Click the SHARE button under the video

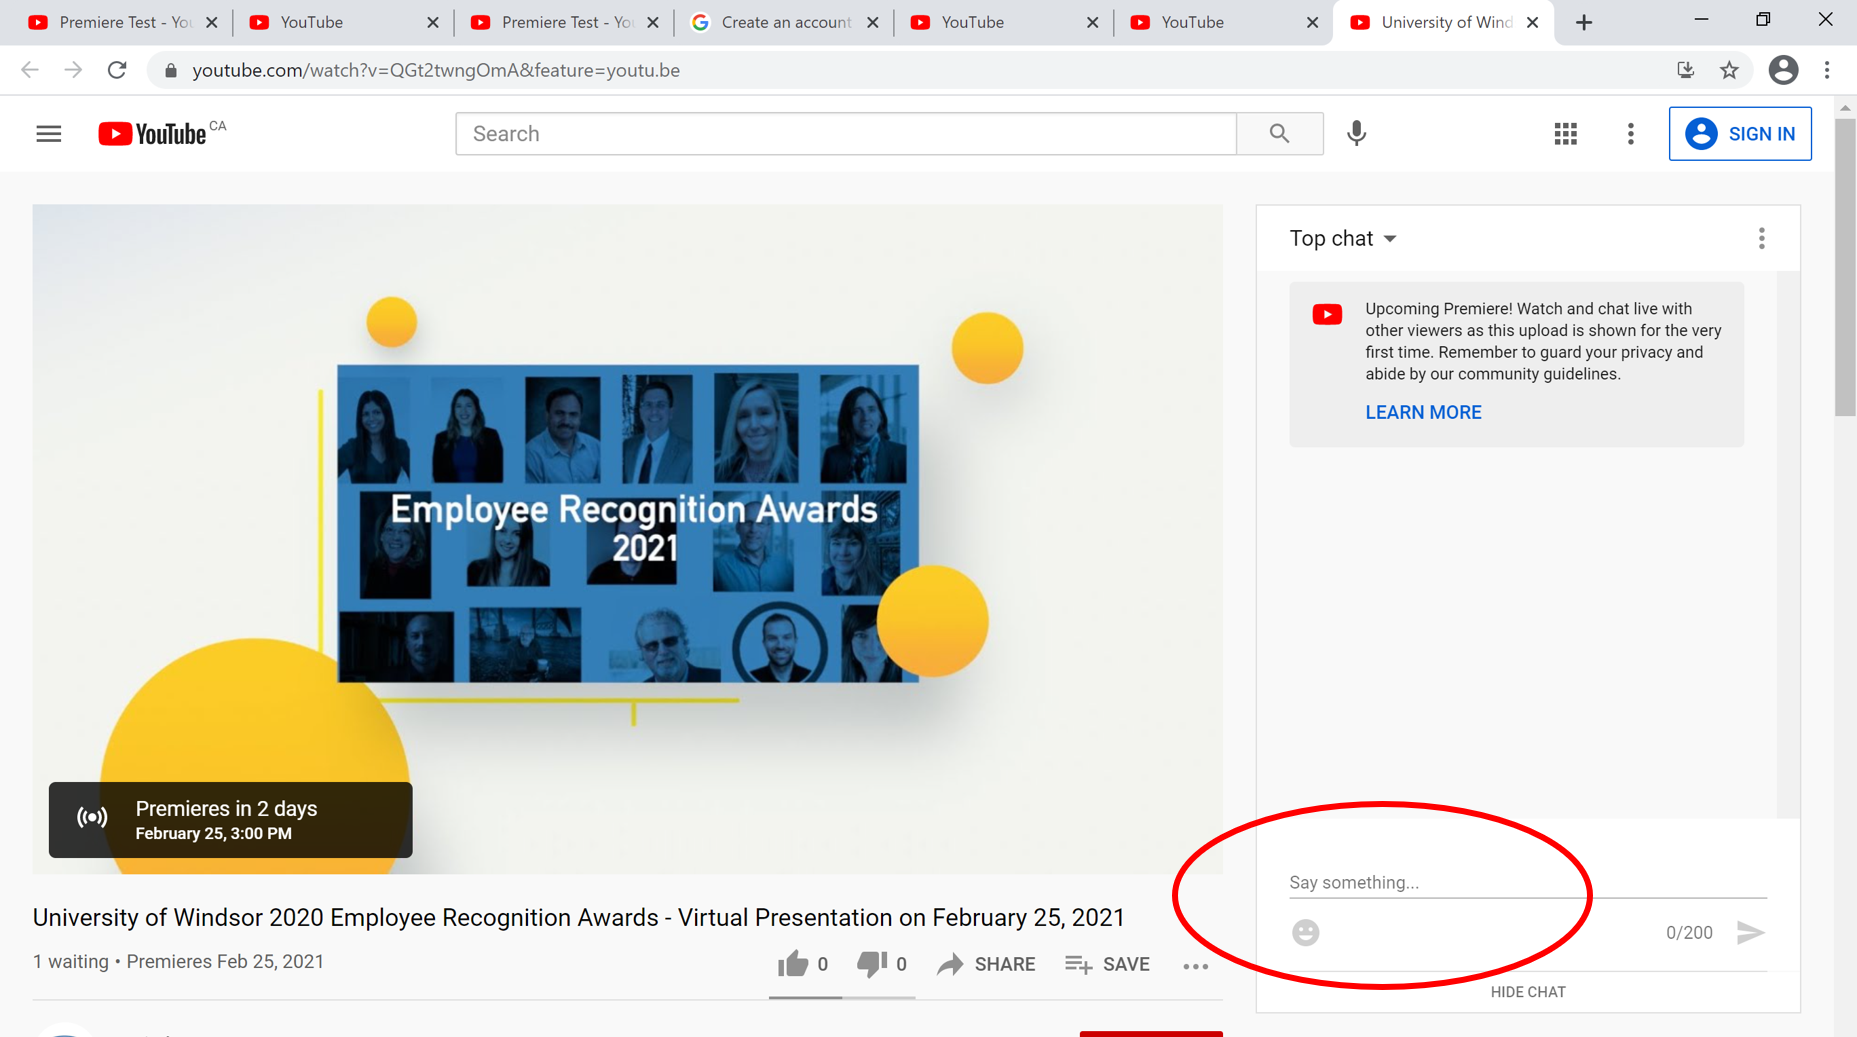pyautogui.click(x=986, y=964)
